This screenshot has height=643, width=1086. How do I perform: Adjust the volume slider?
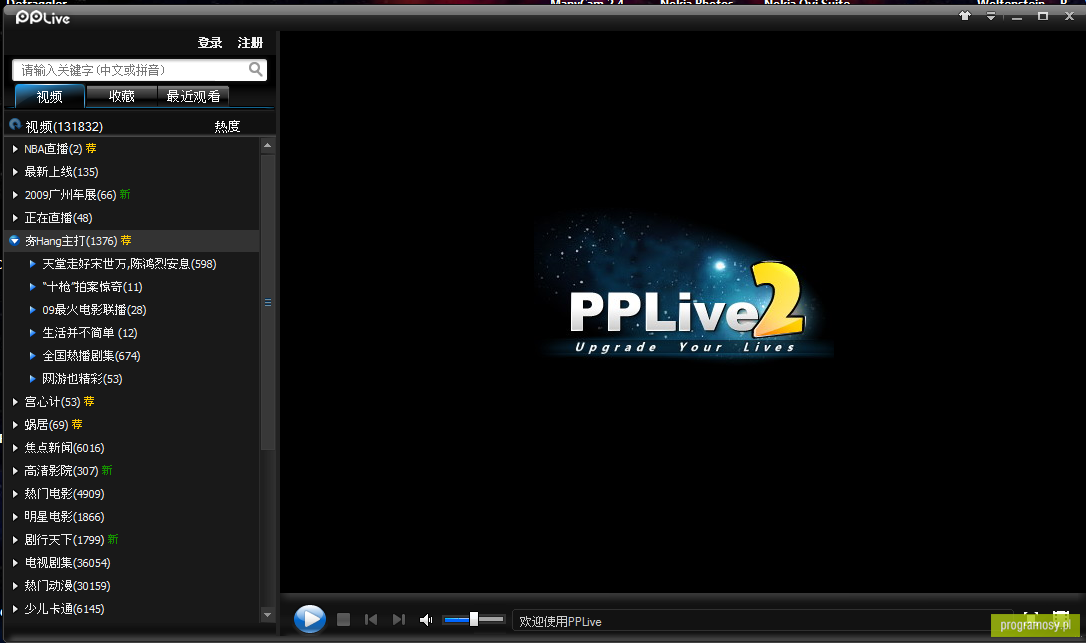[474, 619]
